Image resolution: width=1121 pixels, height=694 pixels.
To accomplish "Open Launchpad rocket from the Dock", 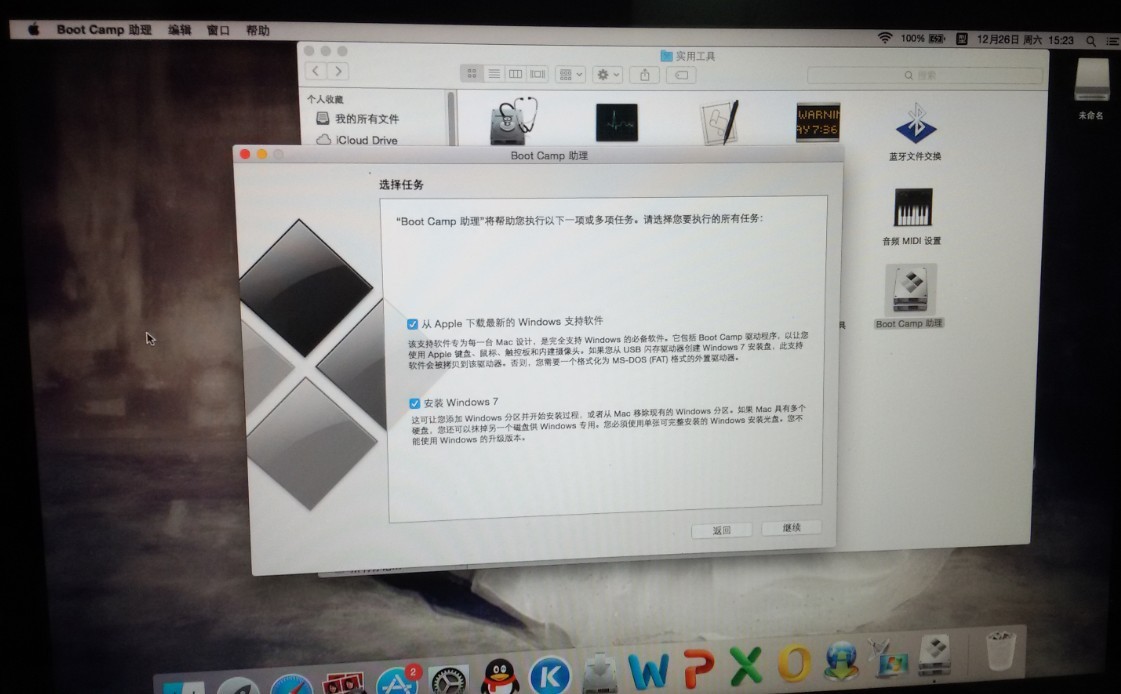I will 238,686.
